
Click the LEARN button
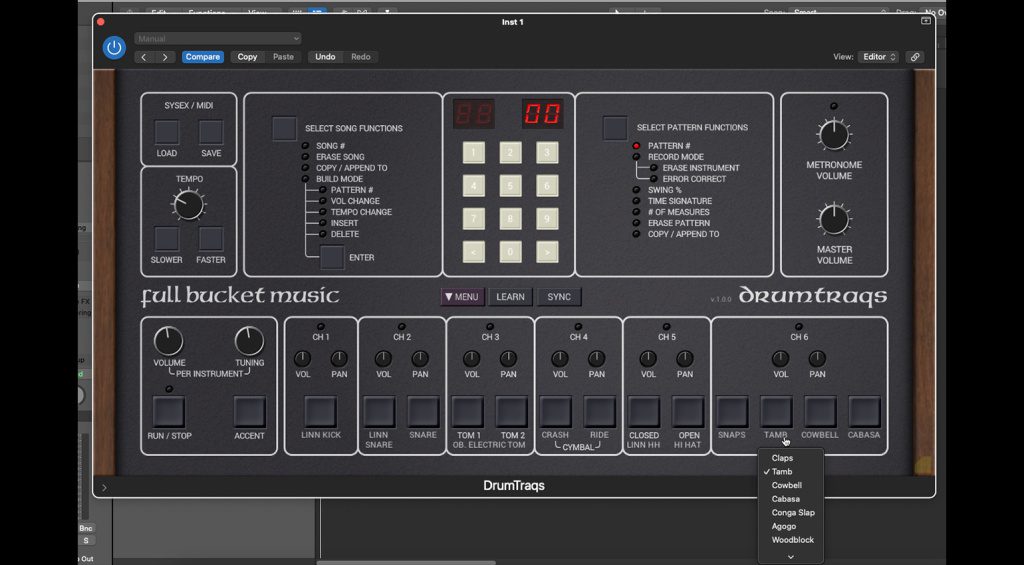[510, 297]
